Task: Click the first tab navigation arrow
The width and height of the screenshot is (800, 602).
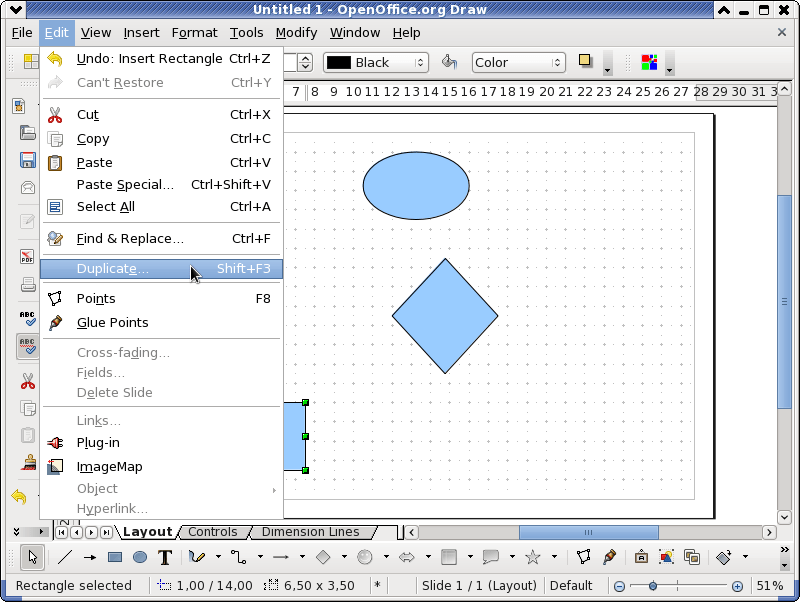Action: (x=62, y=533)
